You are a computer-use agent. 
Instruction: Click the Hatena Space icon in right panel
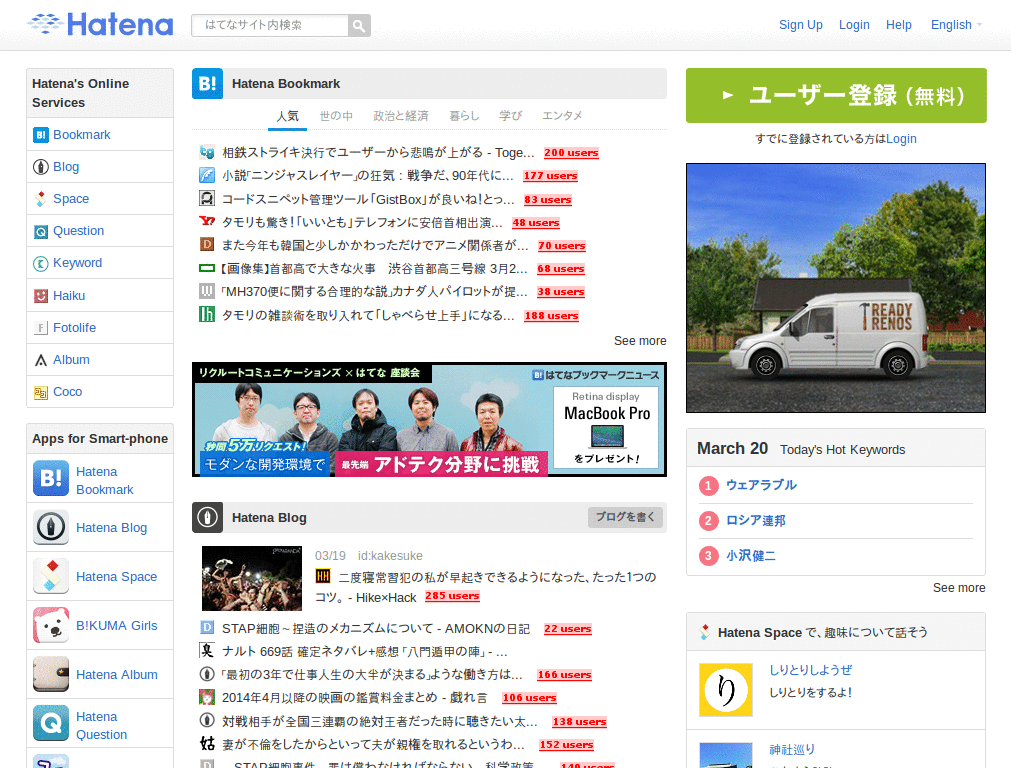(705, 632)
